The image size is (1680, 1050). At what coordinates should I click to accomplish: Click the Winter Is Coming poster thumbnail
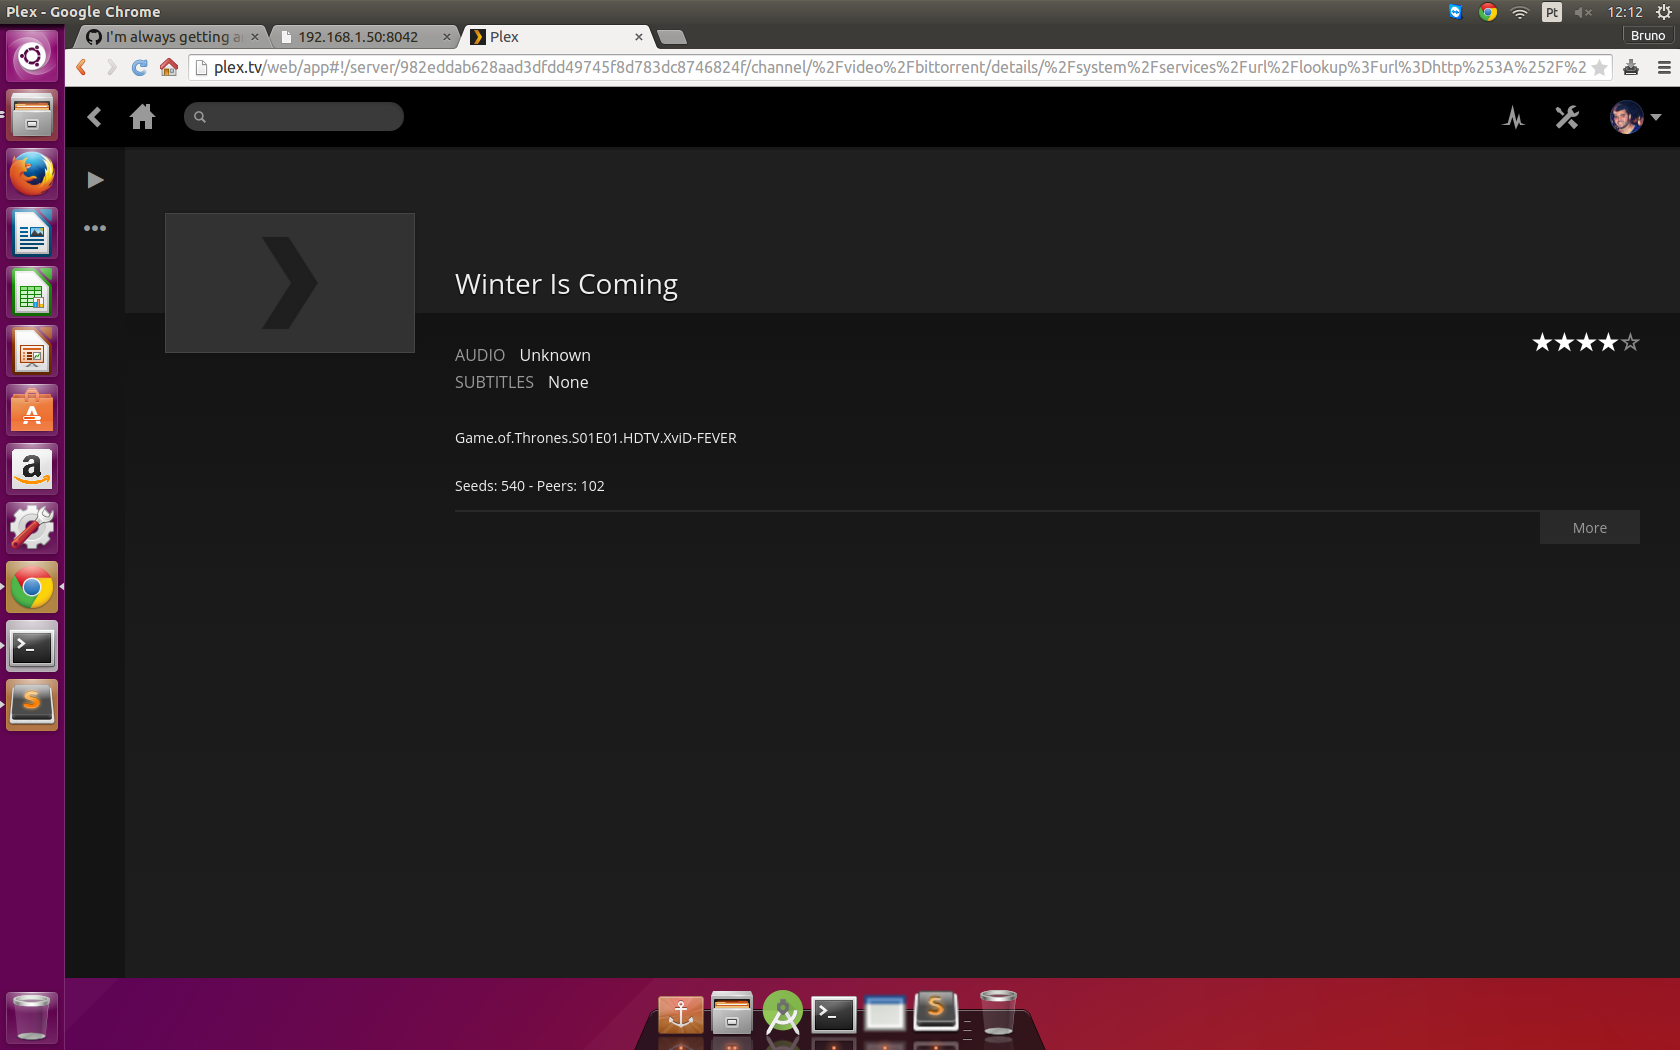[x=290, y=283]
